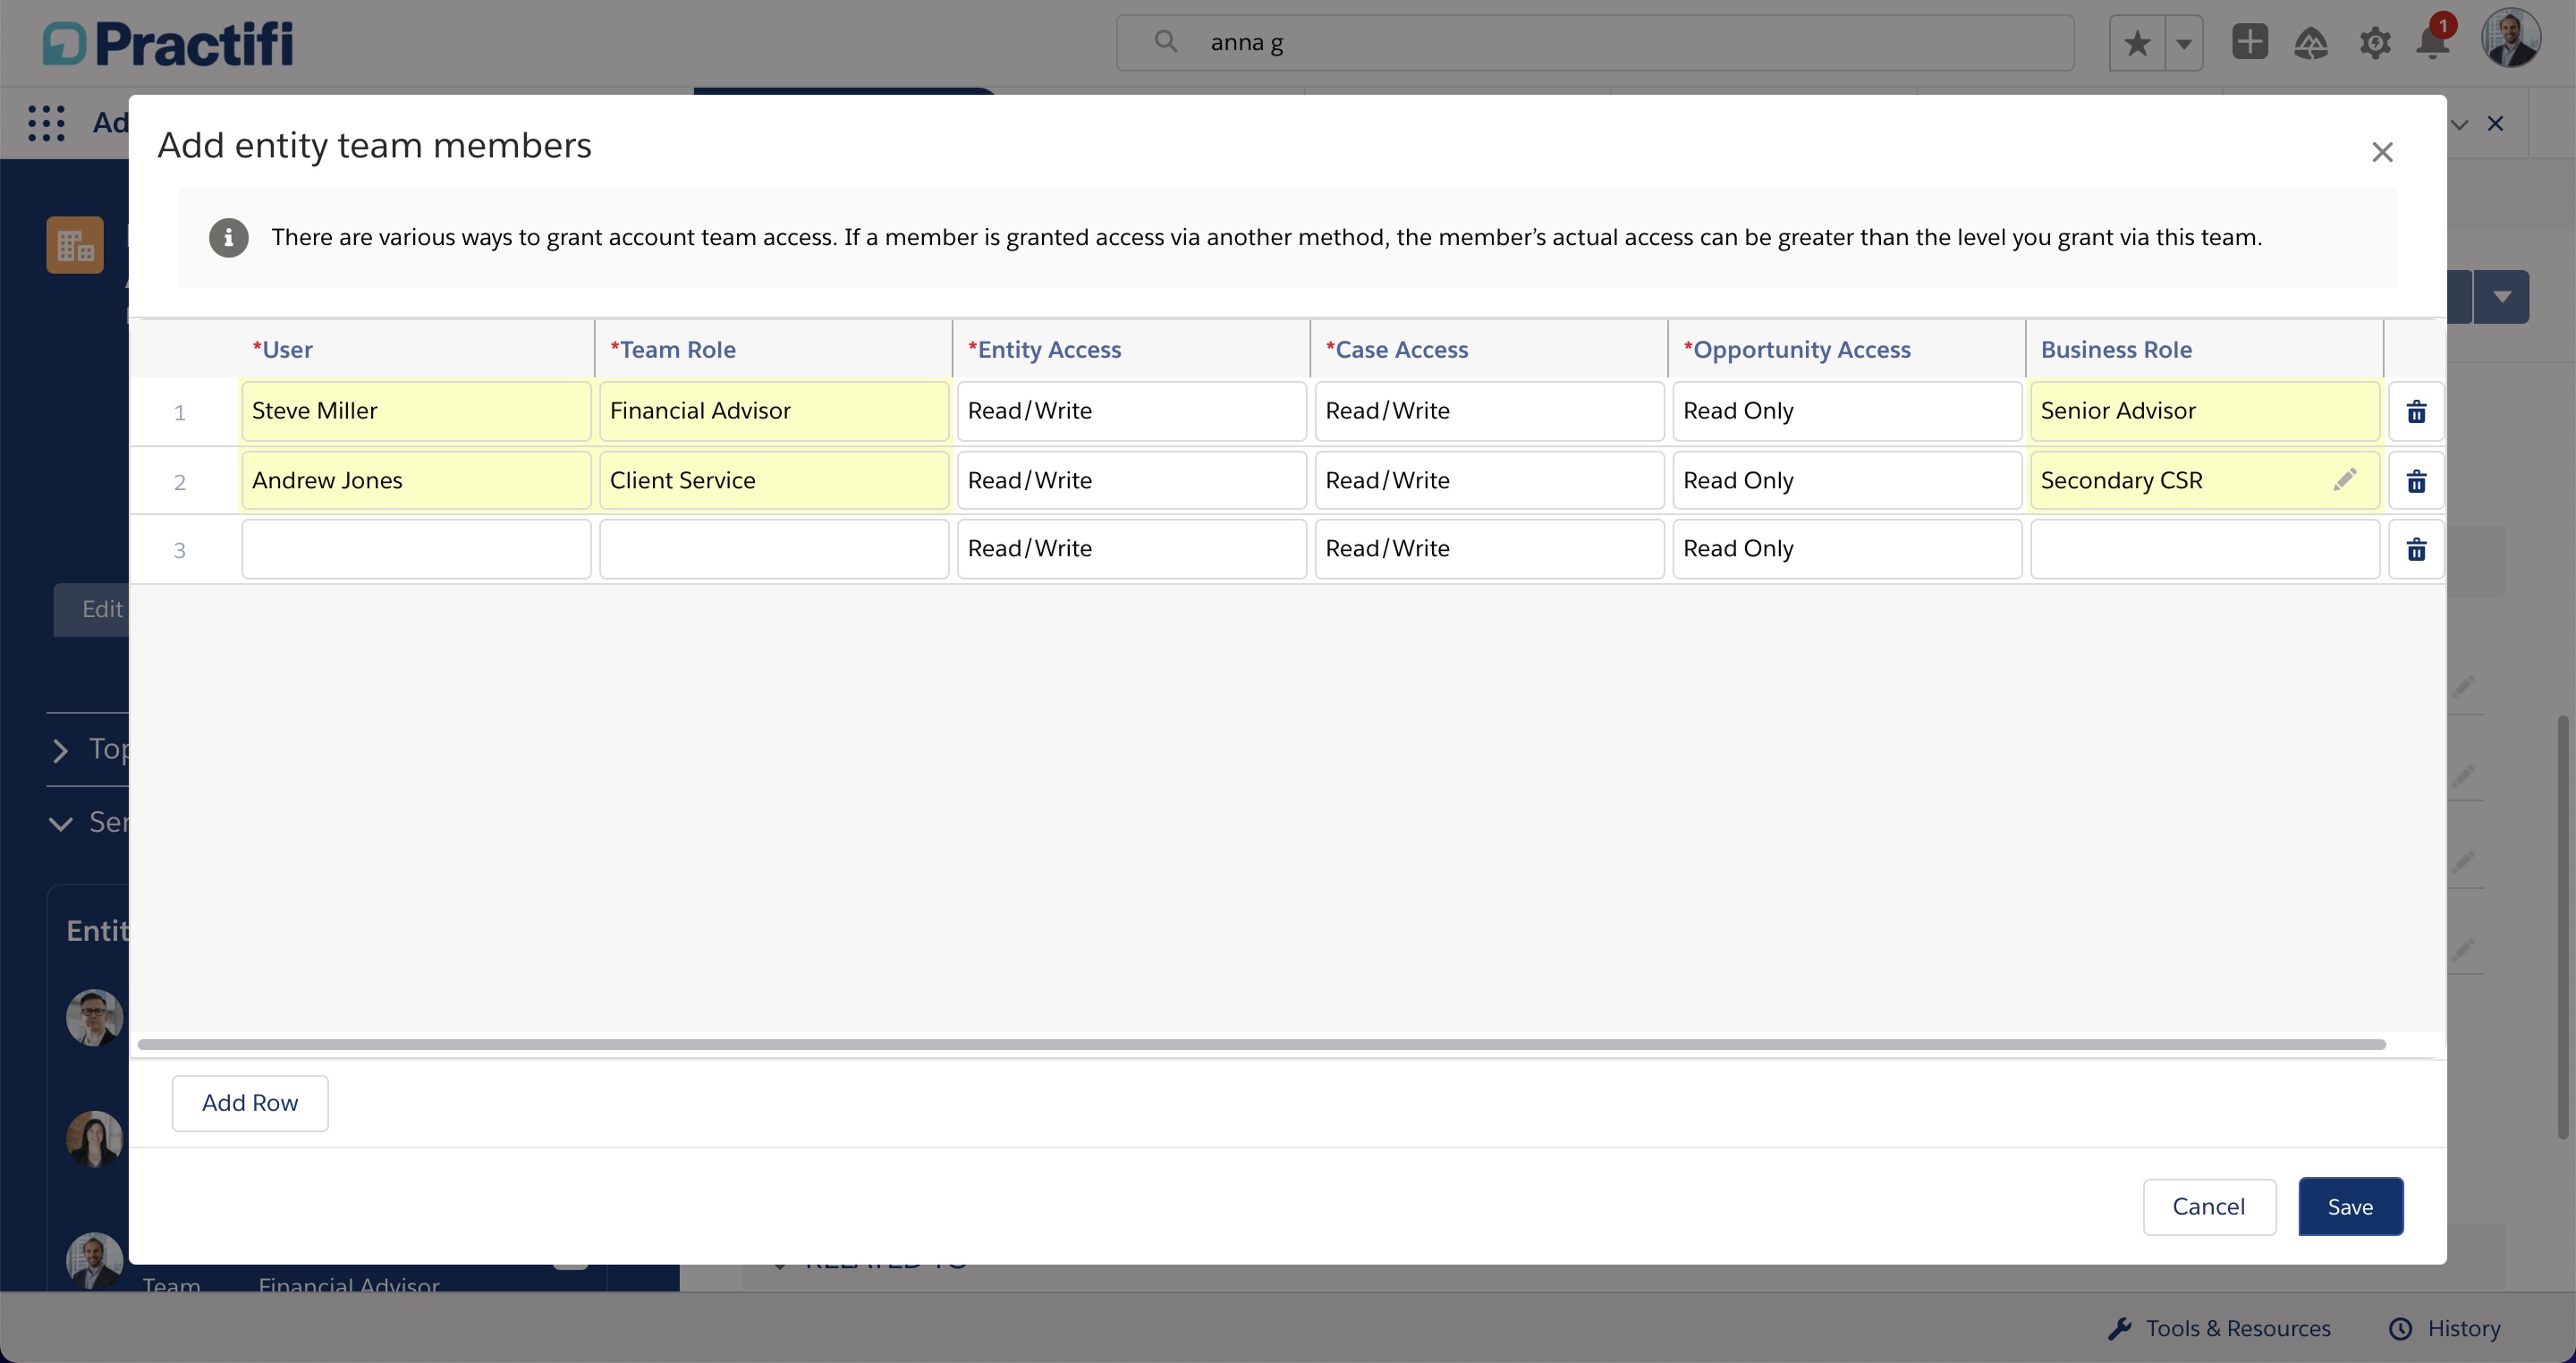Click the empty User field in row 3
The height and width of the screenshot is (1363, 2576).
416,549
